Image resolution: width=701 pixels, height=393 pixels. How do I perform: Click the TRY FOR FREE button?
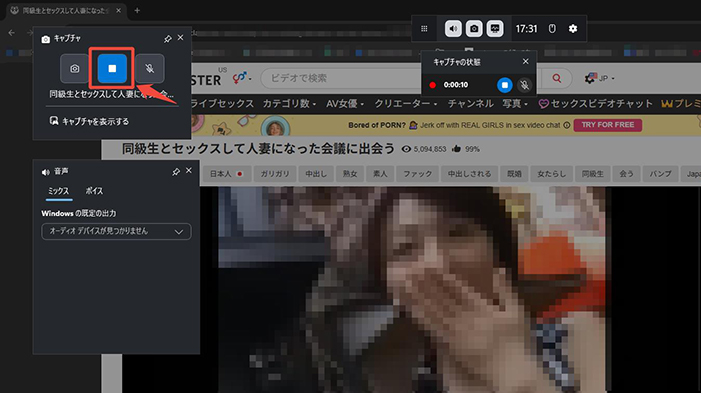(x=608, y=125)
